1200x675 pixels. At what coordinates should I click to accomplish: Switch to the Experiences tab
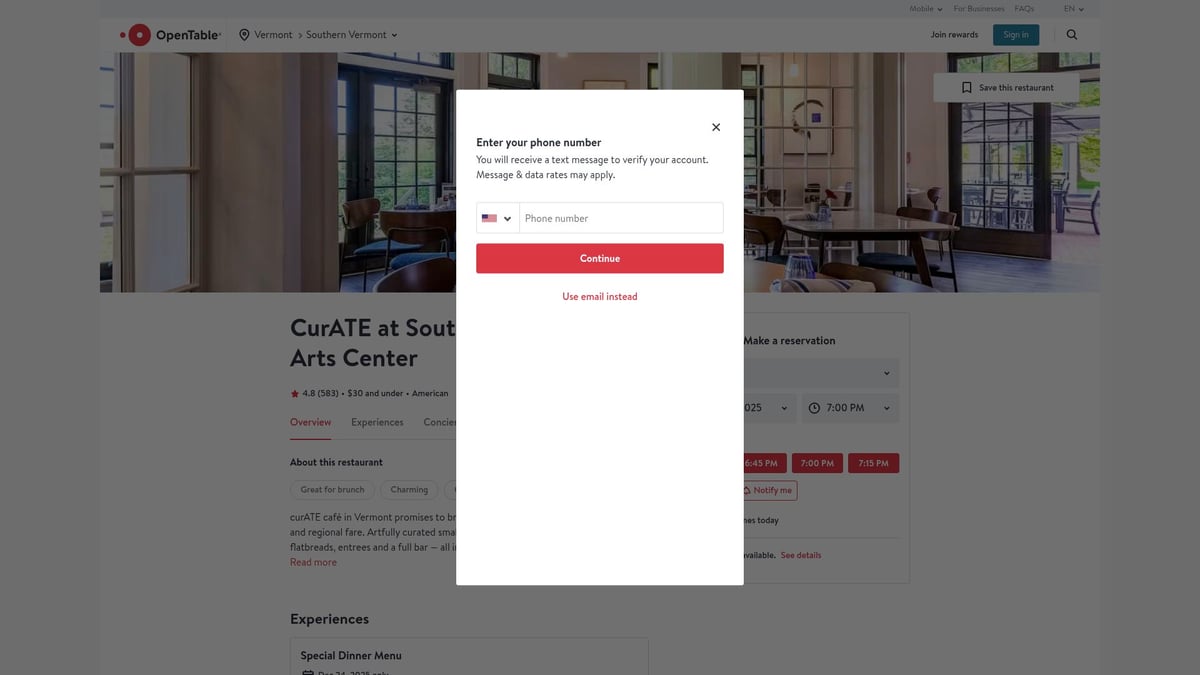(x=377, y=422)
